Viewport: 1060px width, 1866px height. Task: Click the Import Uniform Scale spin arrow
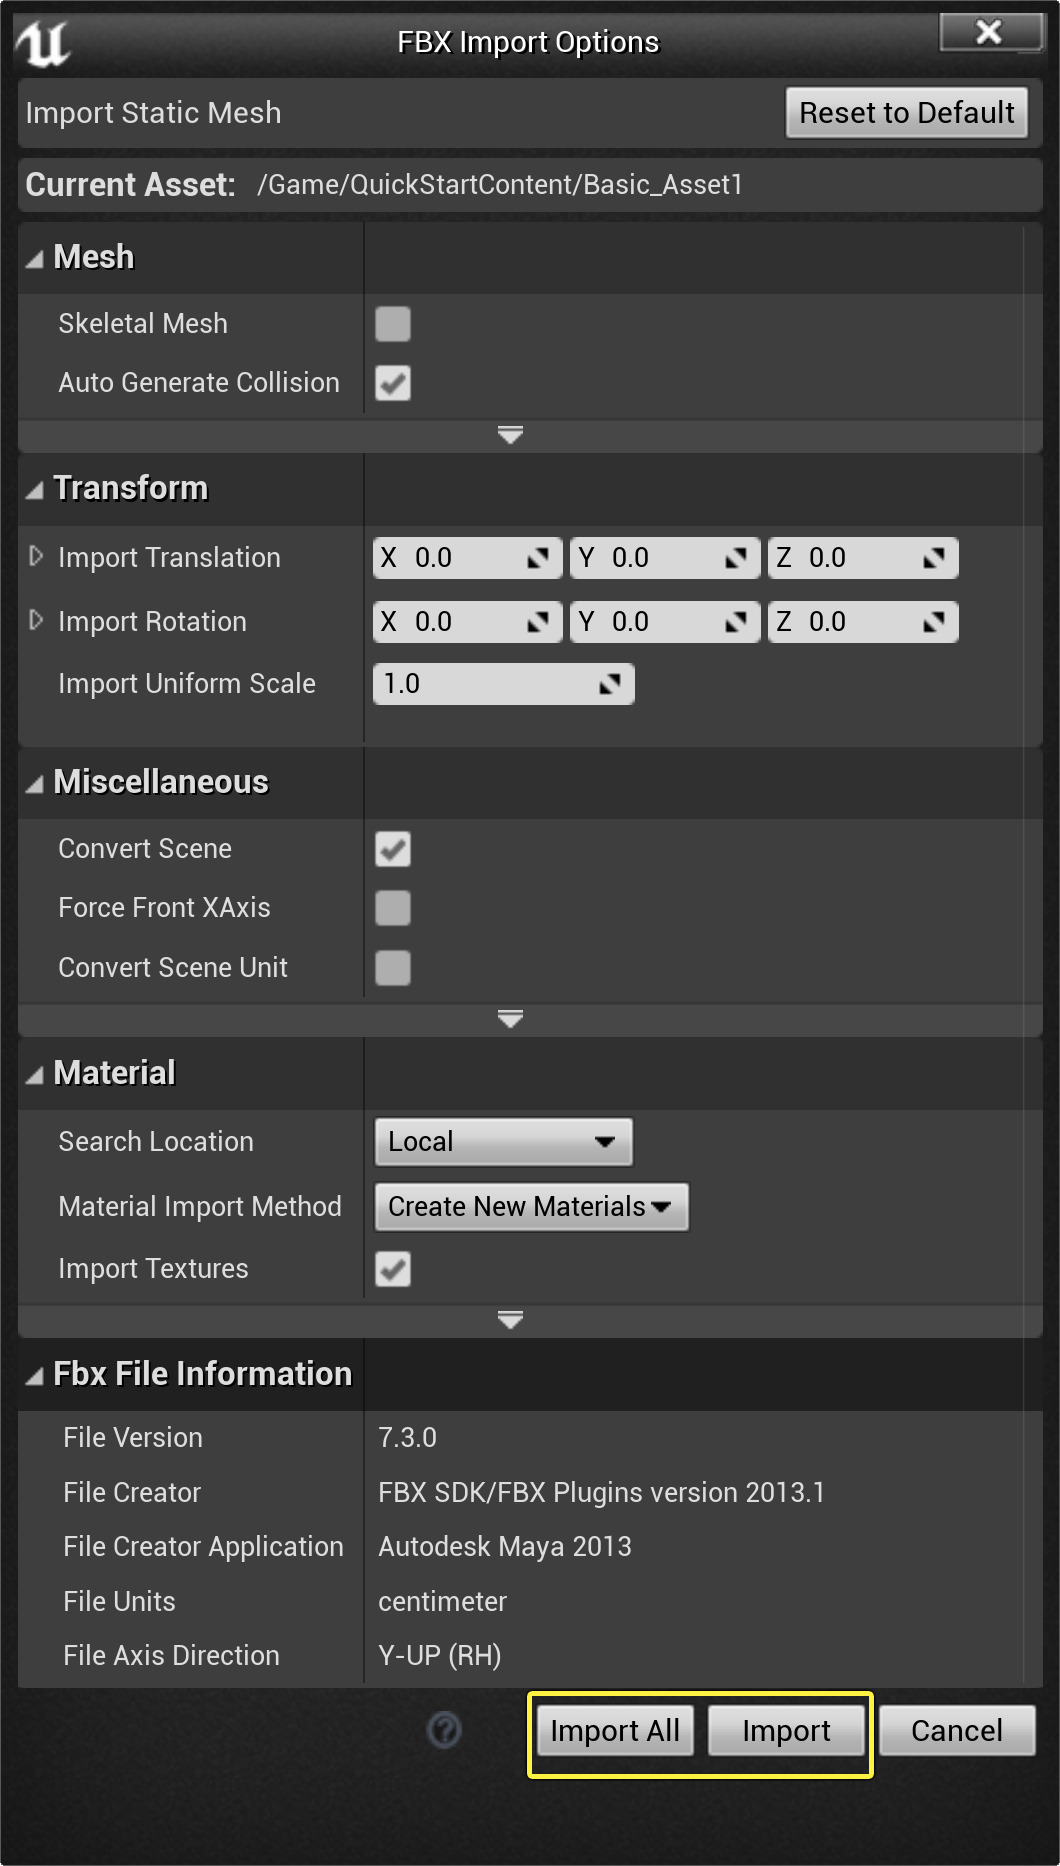click(610, 684)
